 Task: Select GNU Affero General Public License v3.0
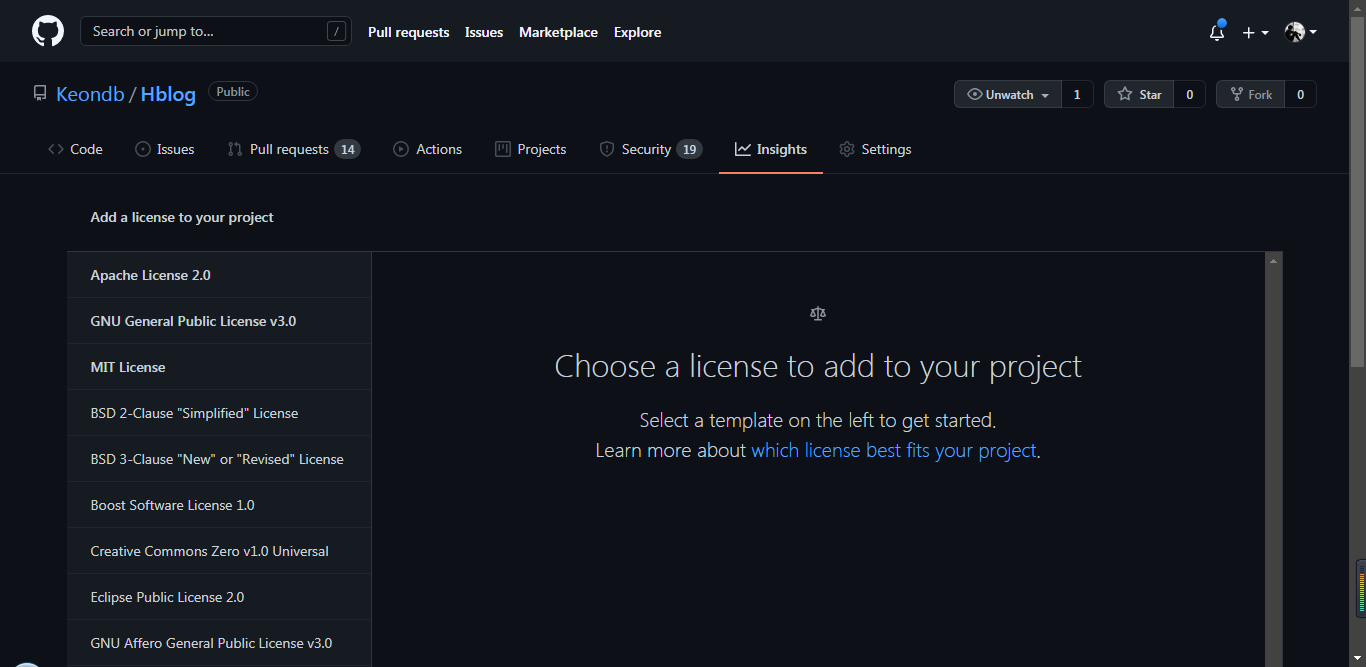[x=219, y=643]
